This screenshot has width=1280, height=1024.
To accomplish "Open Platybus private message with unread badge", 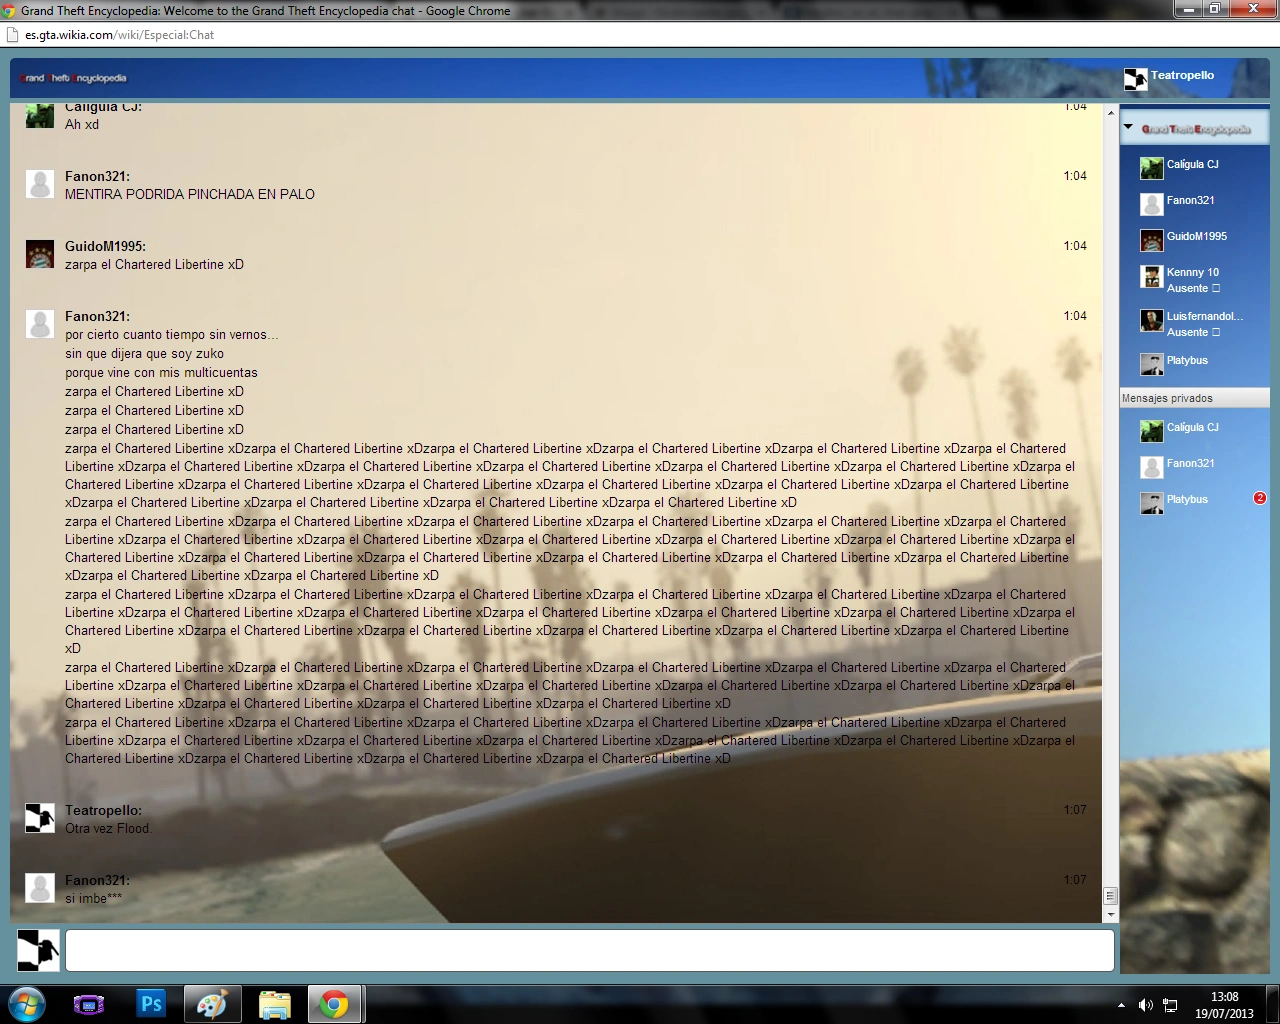I will pyautogui.click(x=1187, y=500).
